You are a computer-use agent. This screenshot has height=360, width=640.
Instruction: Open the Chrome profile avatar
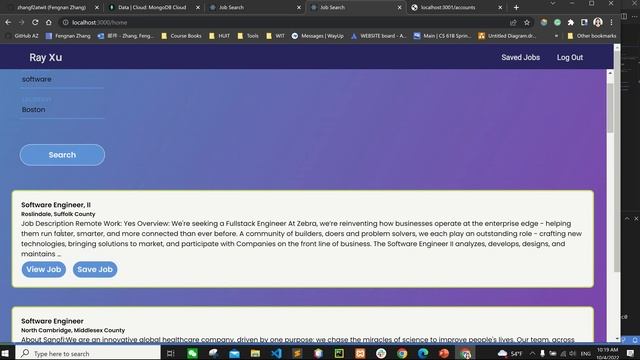598,22
